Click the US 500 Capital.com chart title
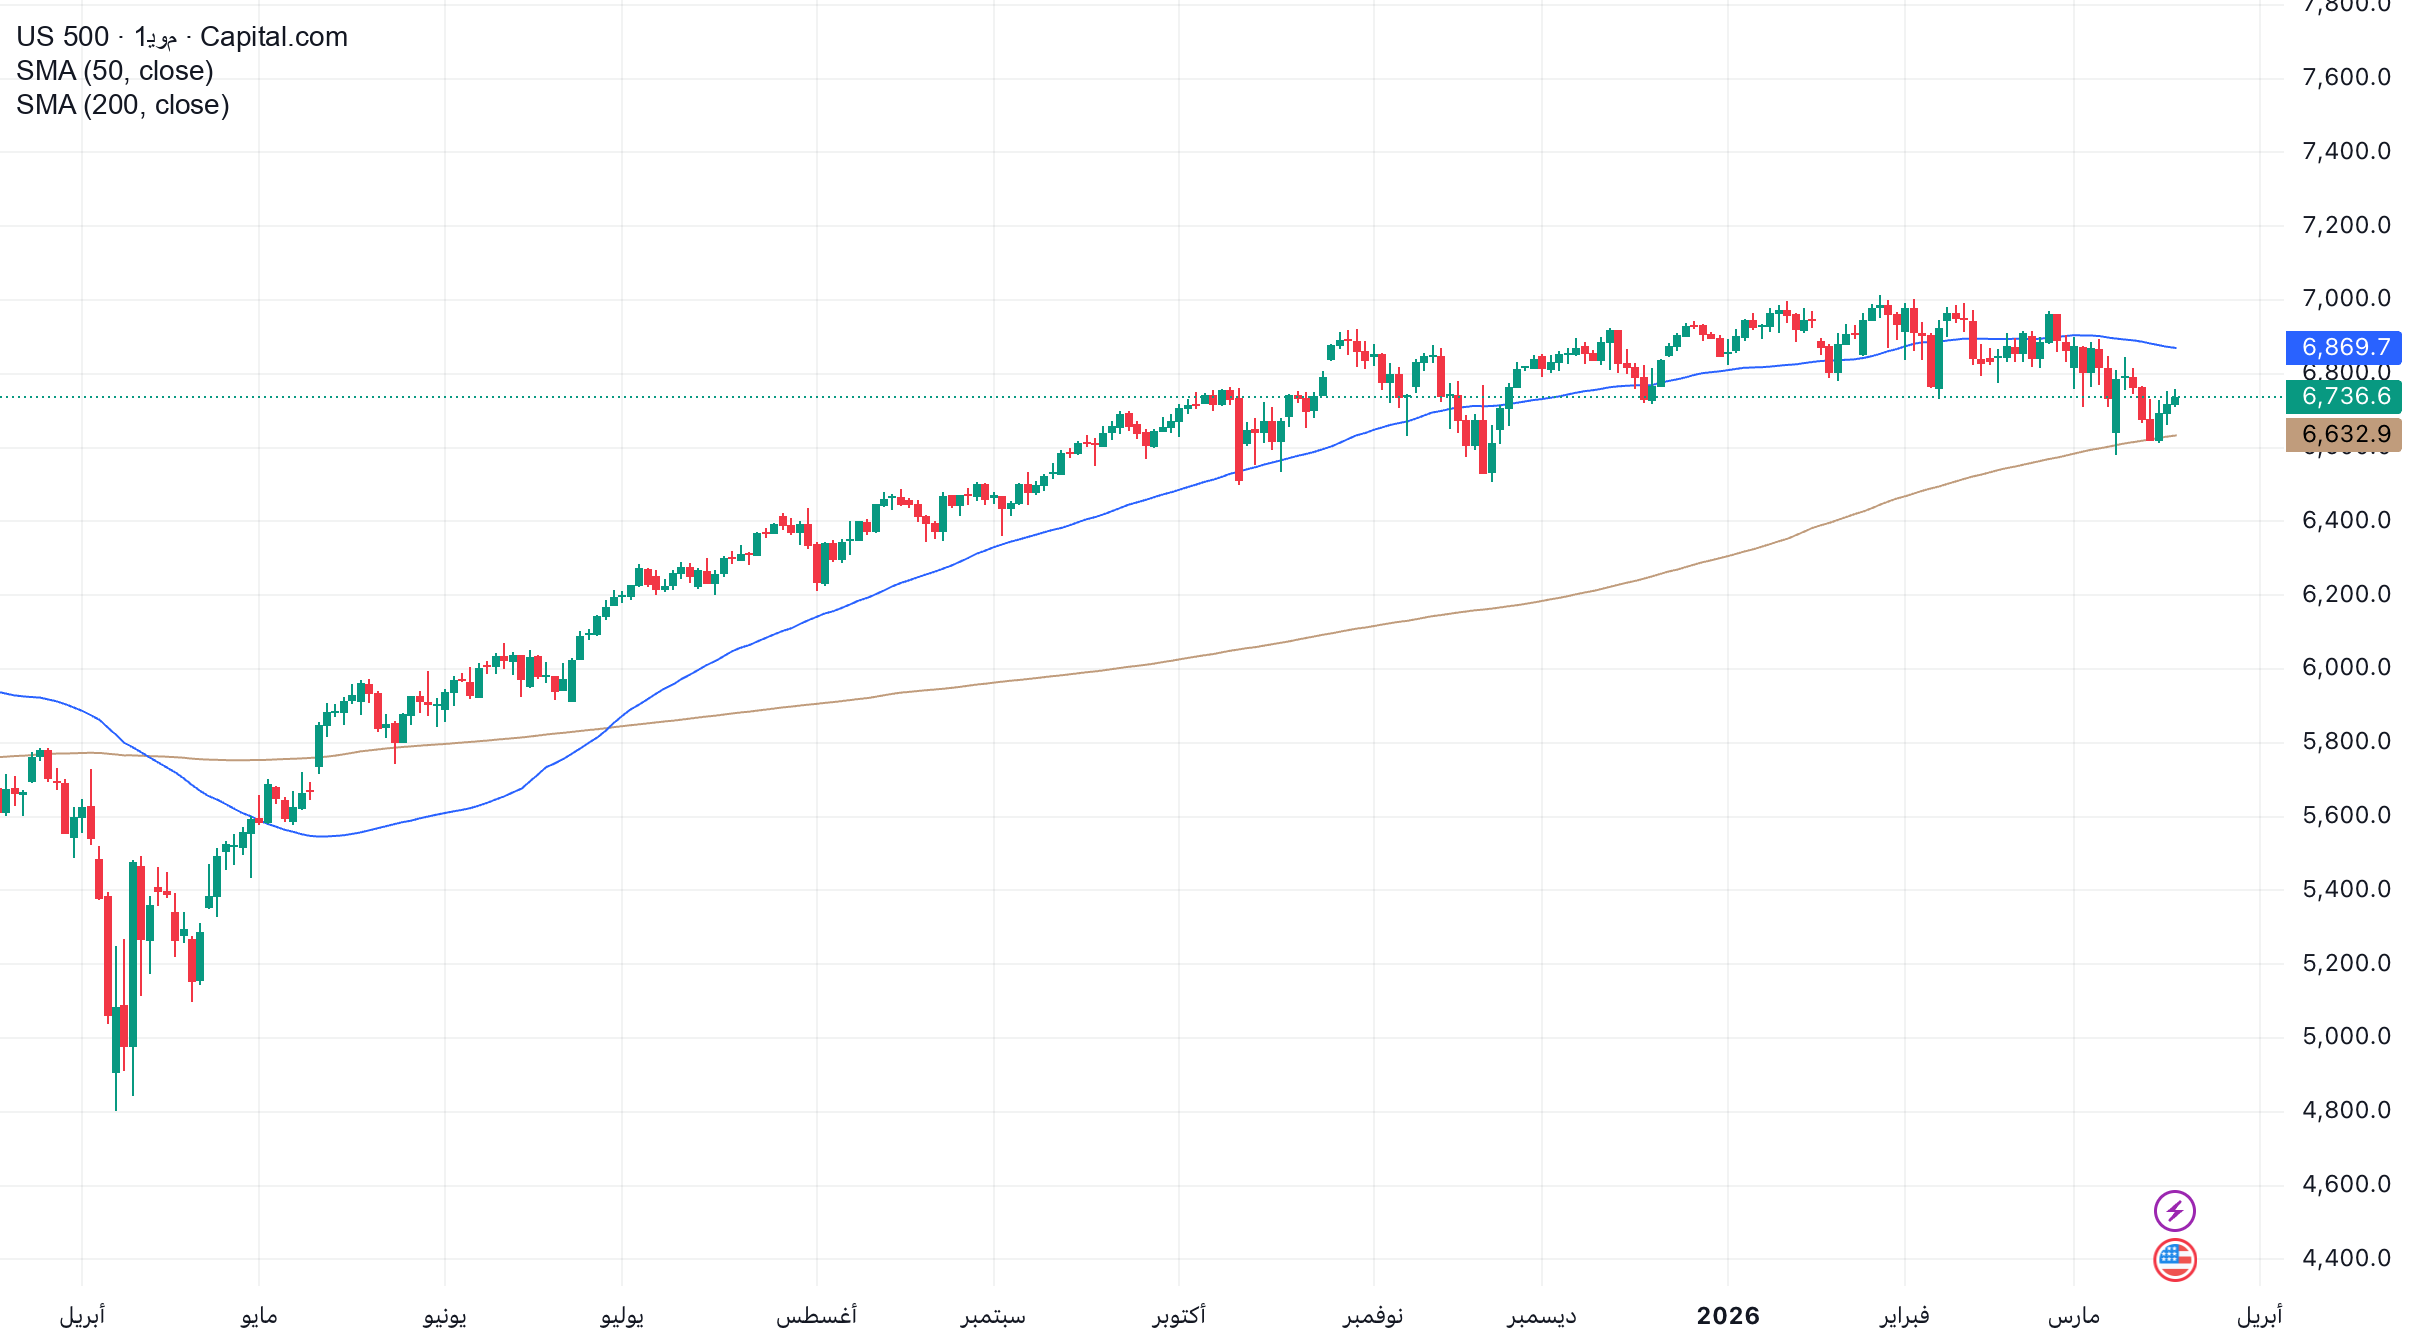Viewport: 2412px width, 1342px height. point(182,37)
